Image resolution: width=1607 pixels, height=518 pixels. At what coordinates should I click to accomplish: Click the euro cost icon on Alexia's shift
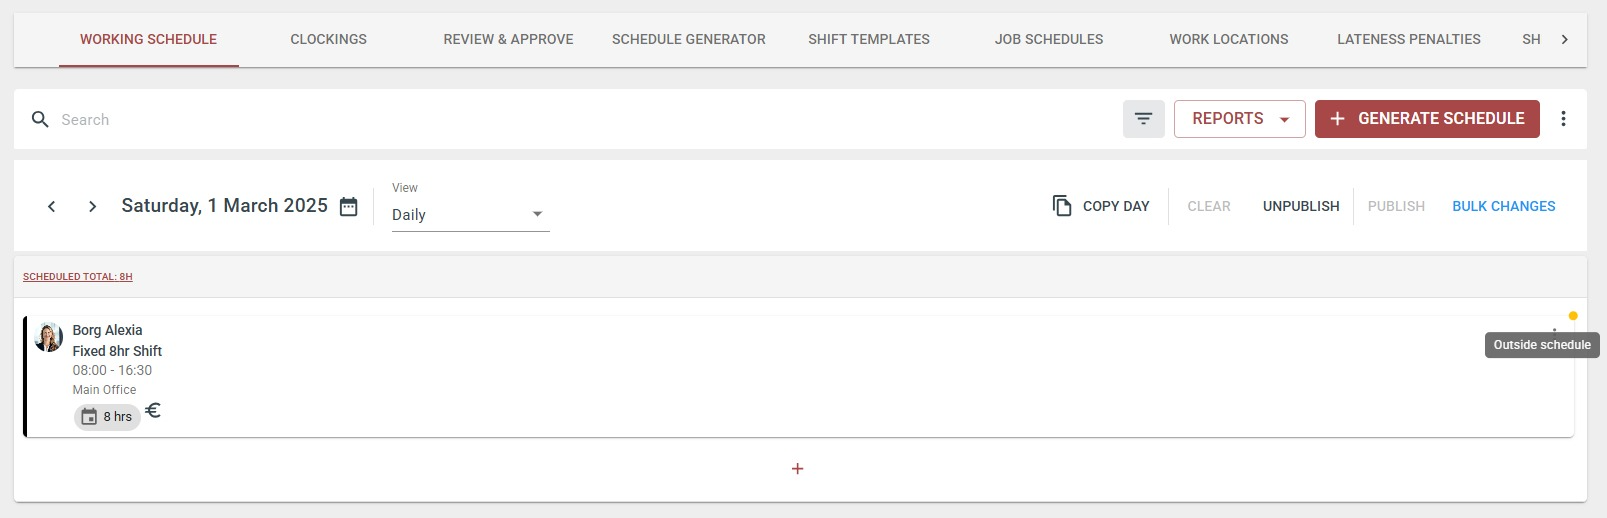153,410
